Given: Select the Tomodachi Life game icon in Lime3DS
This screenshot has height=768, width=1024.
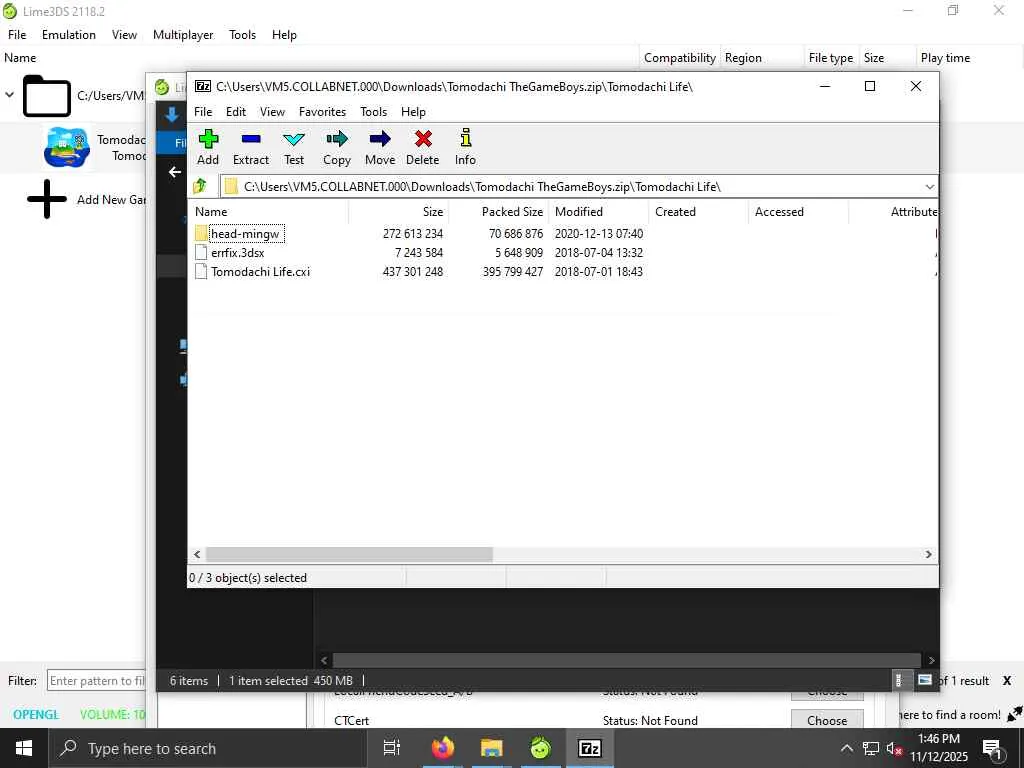Looking at the screenshot, I should pyautogui.click(x=67, y=148).
